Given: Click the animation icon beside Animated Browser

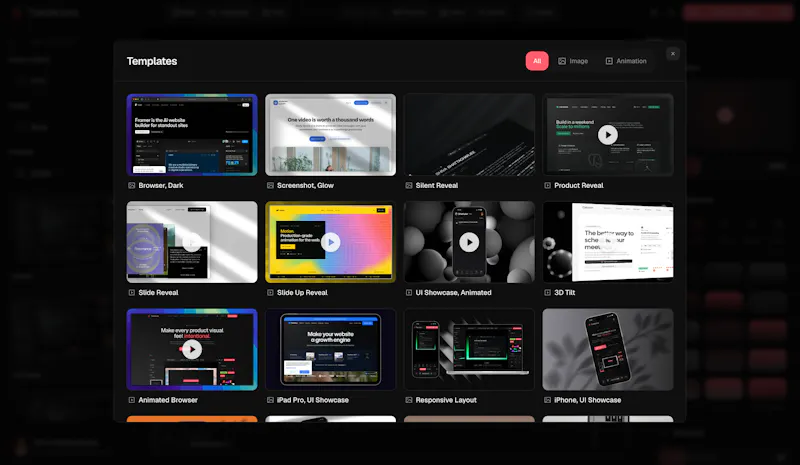Looking at the screenshot, I should point(132,400).
